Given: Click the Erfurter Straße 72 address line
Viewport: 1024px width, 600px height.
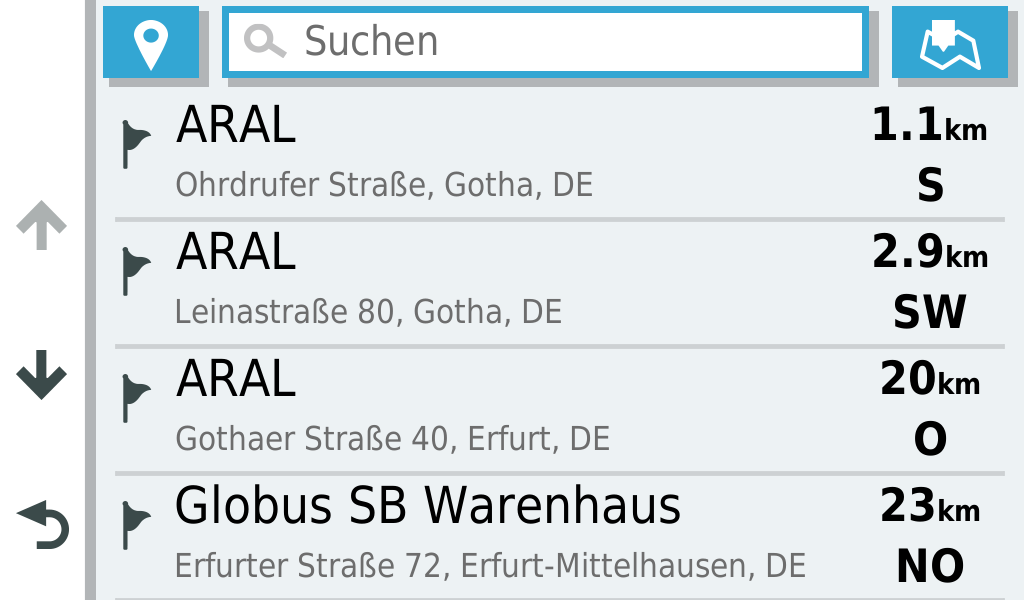Looking at the screenshot, I should (x=490, y=566).
